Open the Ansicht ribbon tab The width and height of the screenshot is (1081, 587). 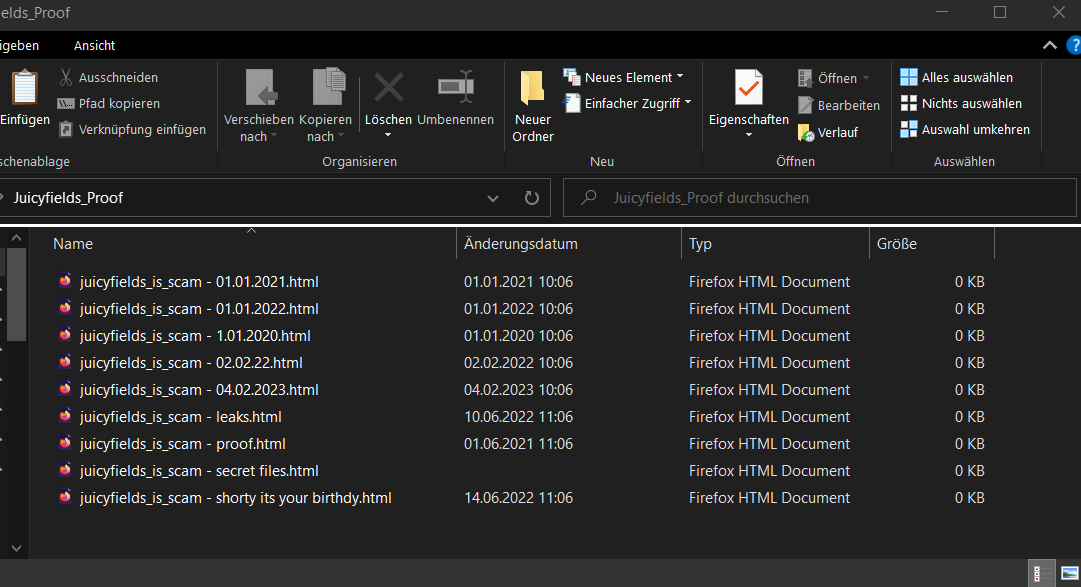tap(94, 46)
